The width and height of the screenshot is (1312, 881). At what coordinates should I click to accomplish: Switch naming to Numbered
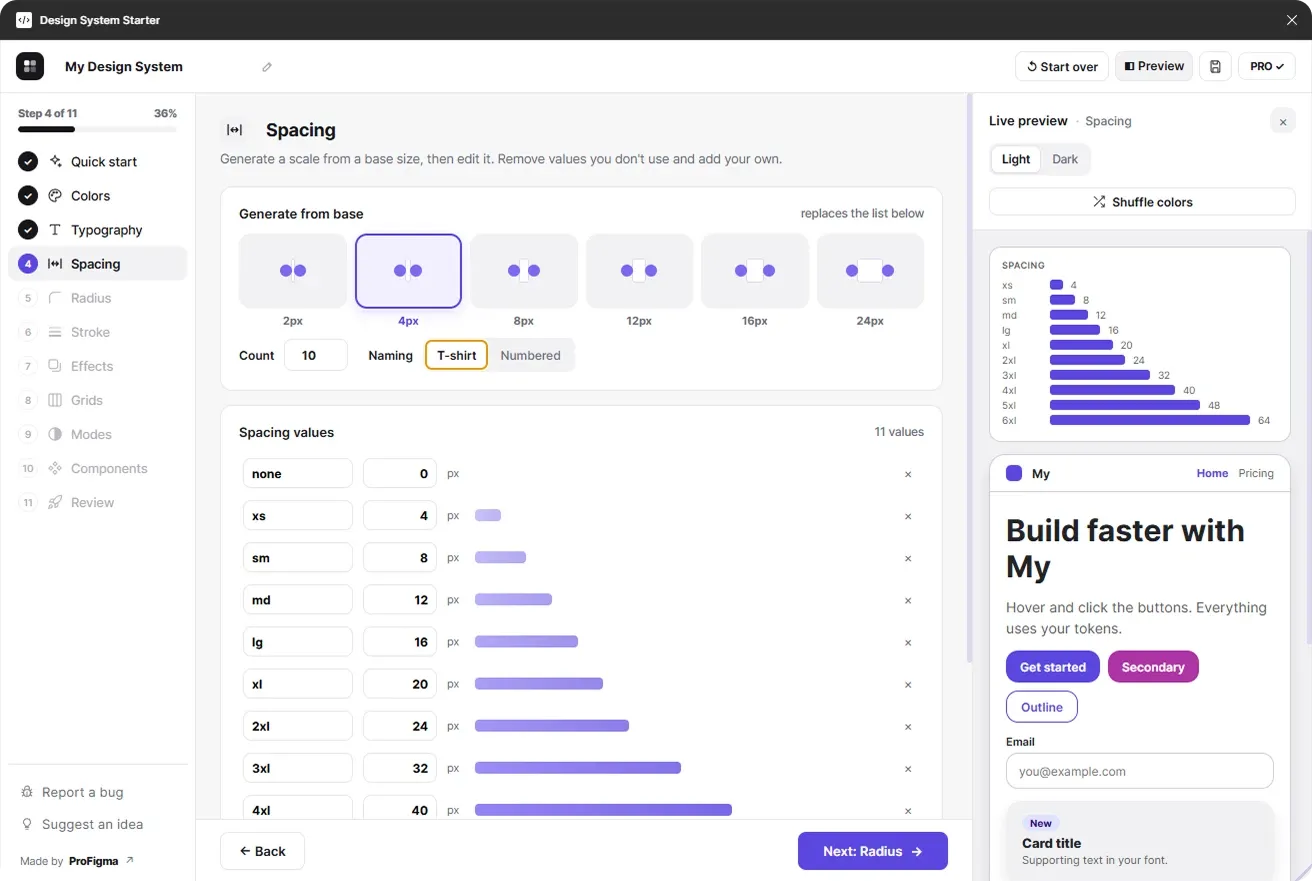530,355
